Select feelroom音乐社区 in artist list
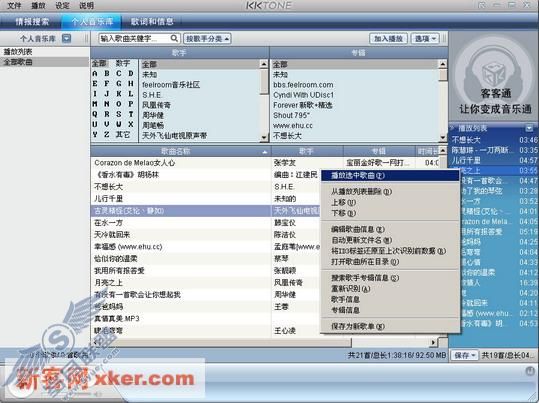Viewport: 539px width, 403px height. [199, 85]
